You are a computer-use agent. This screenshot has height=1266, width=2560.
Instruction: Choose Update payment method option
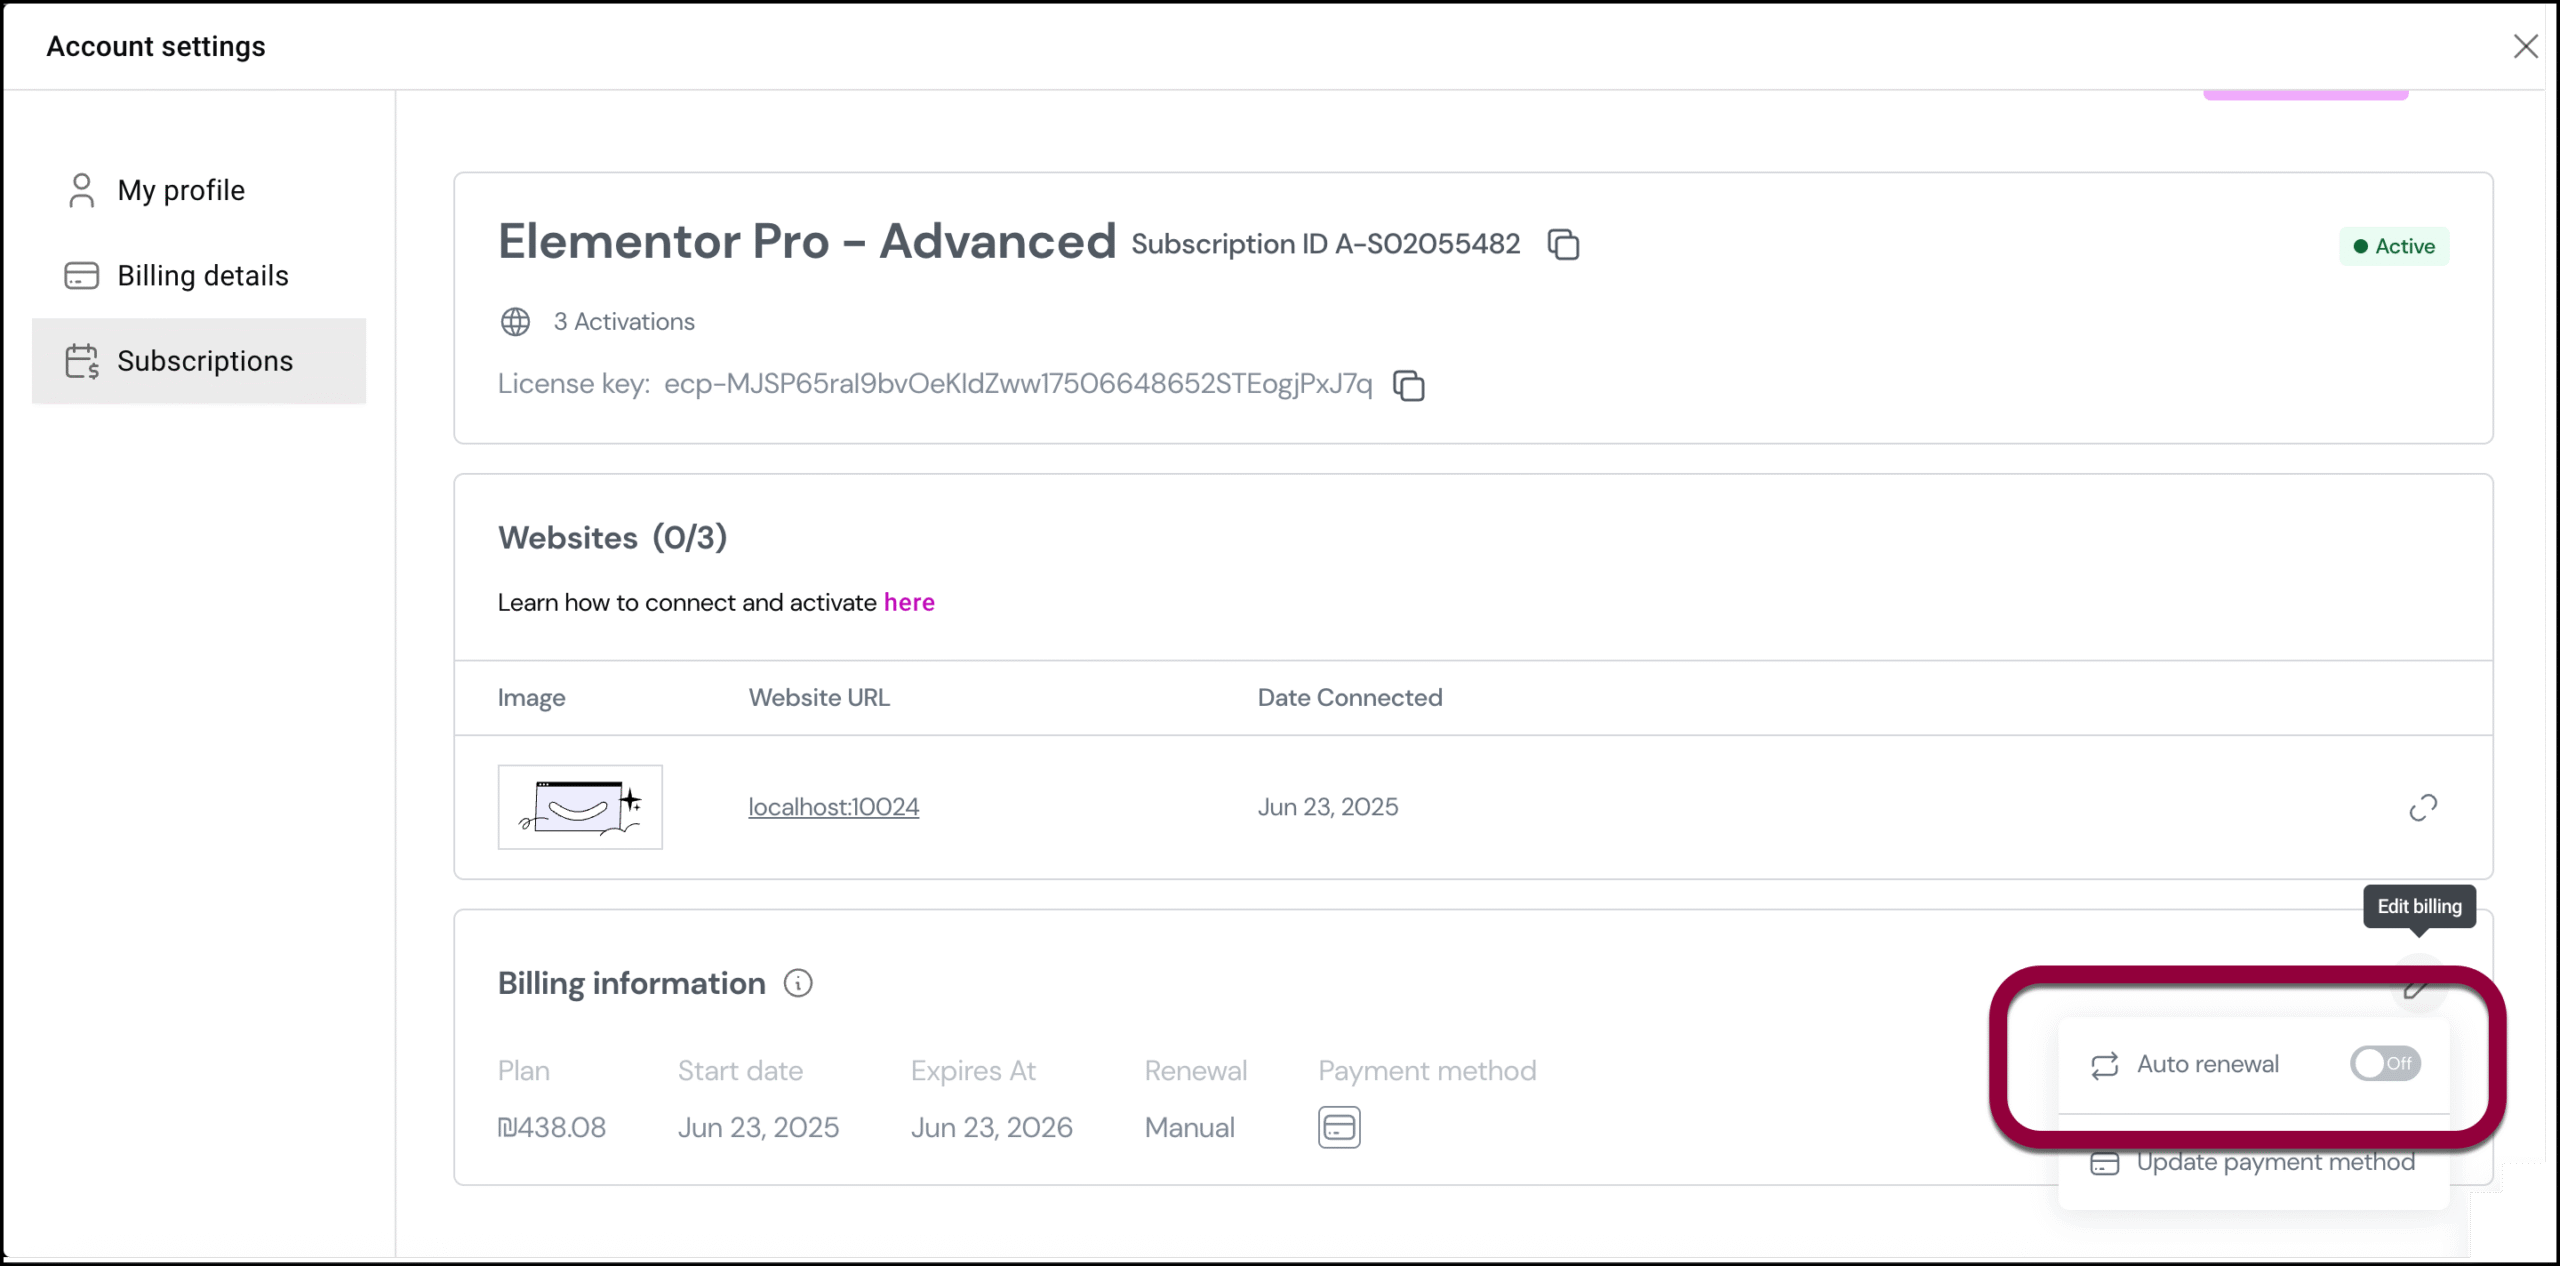click(x=2253, y=1163)
